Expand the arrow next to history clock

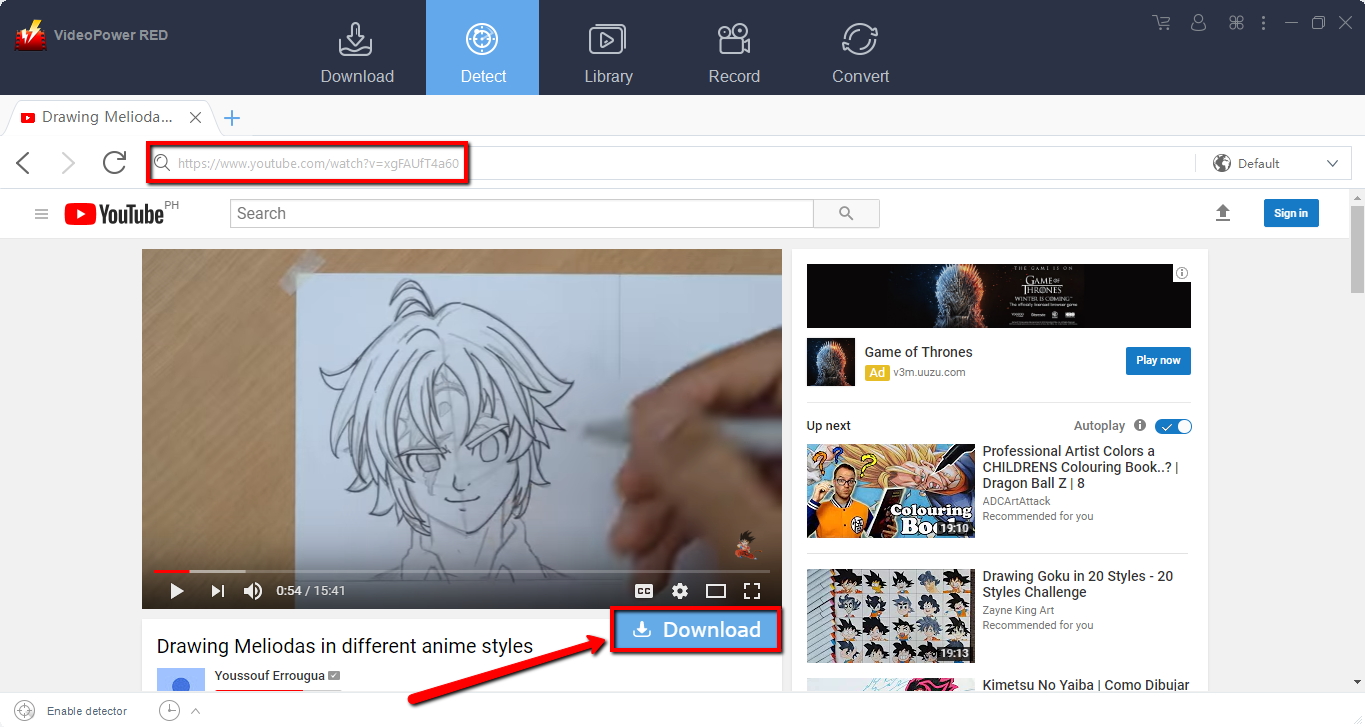click(x=196, y=711)
